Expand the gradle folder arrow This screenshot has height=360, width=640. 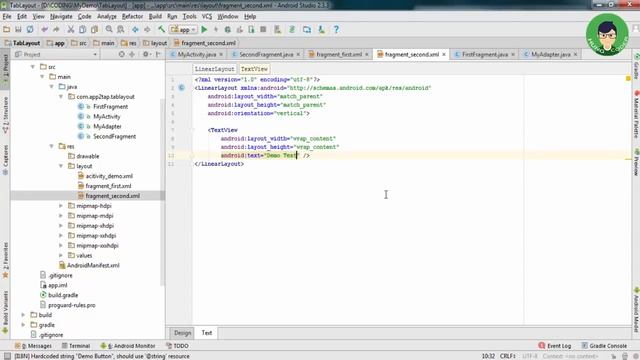tap(23, 325)
